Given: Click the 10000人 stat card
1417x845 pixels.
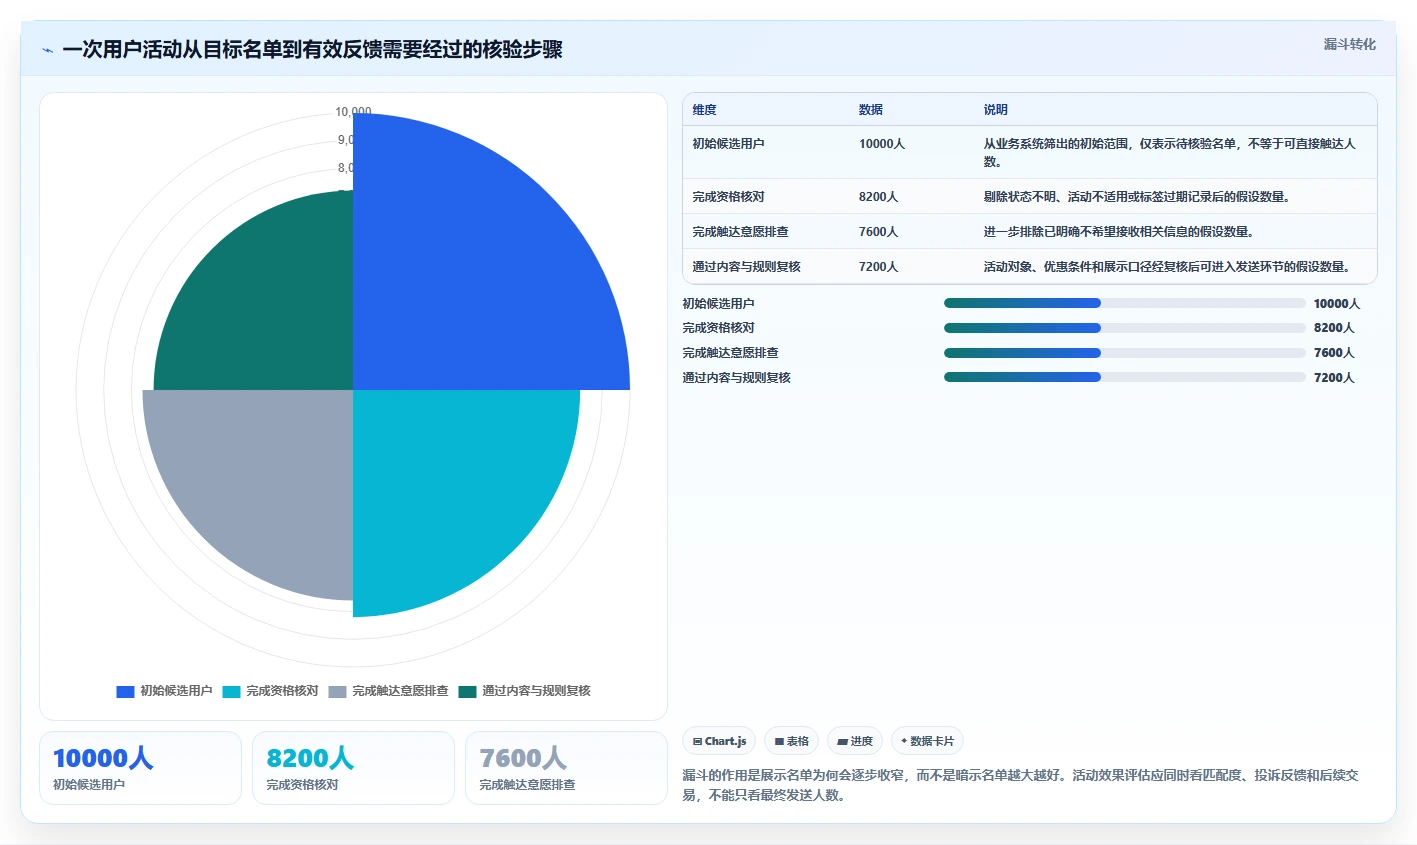Looking at the screenshot, I should click(x=141, y=768).
